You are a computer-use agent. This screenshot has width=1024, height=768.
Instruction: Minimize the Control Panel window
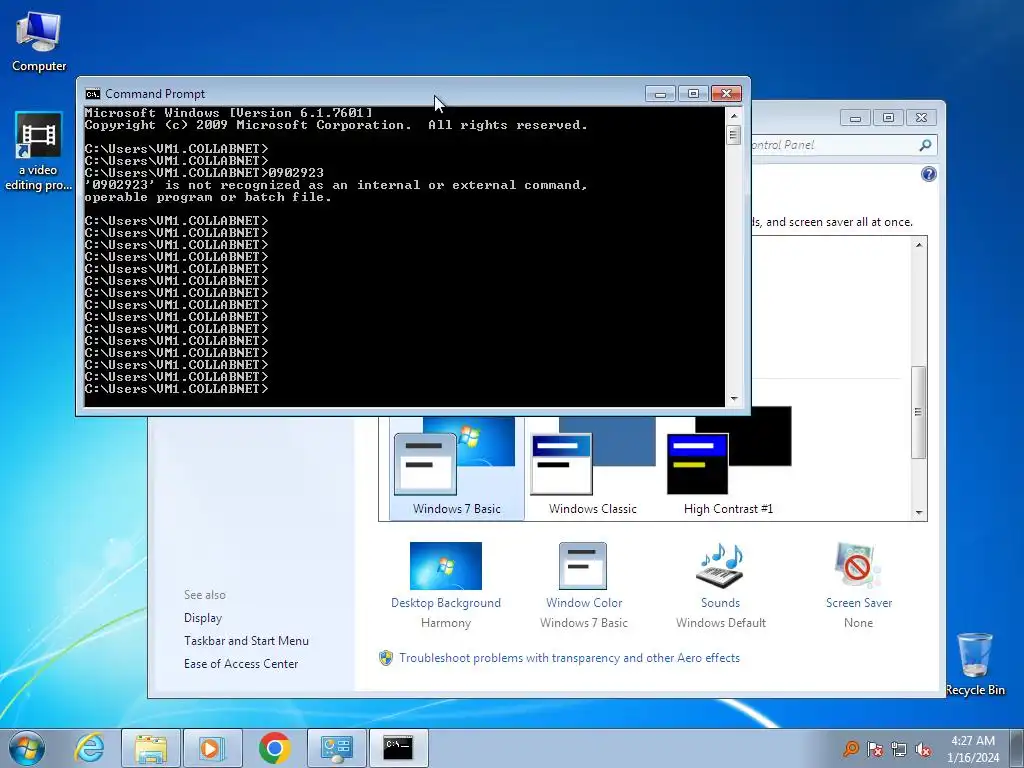click(856, 118)
